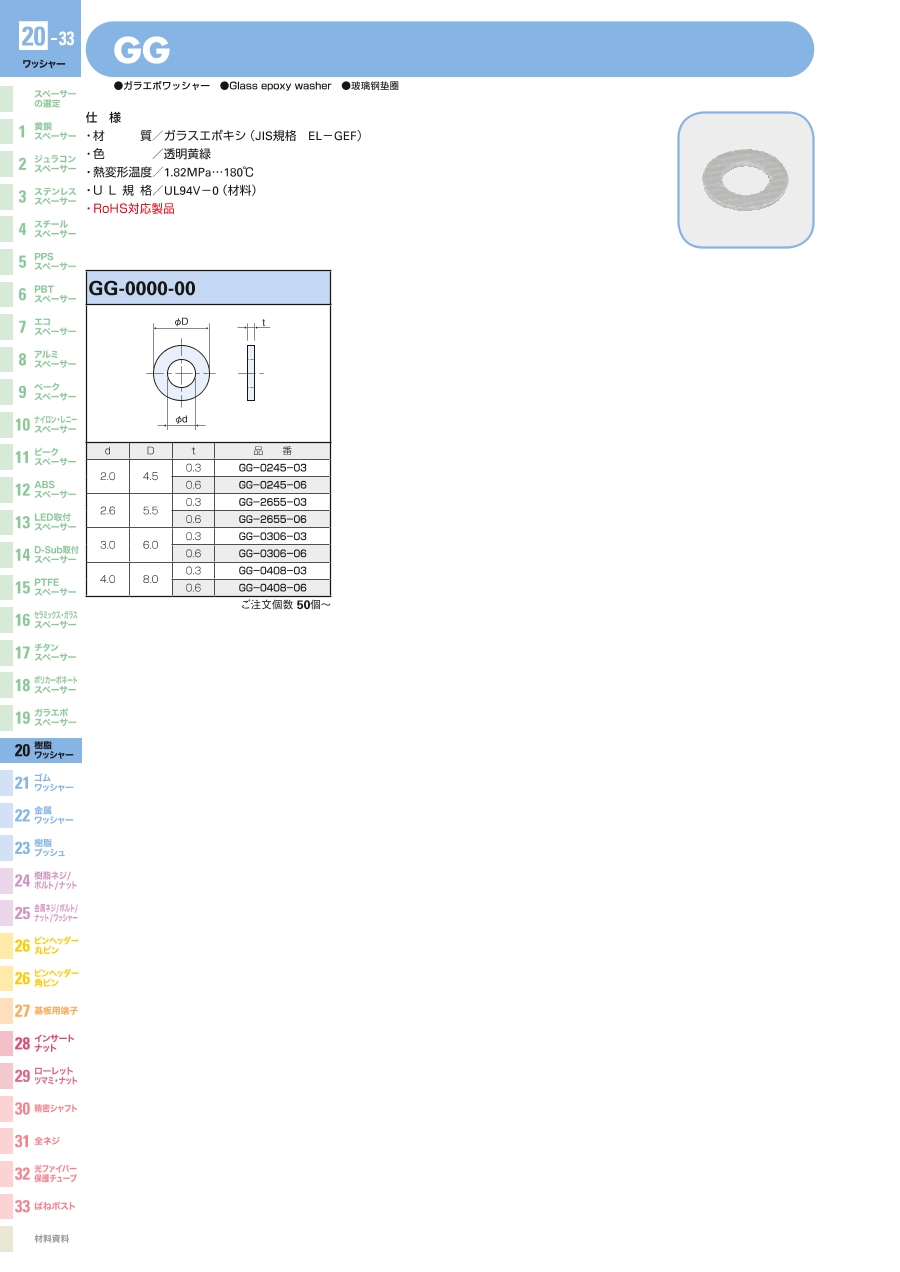Open section 33 spring post tab
The width and height of the screenshot is (900, 1272).
point(41,1206)
